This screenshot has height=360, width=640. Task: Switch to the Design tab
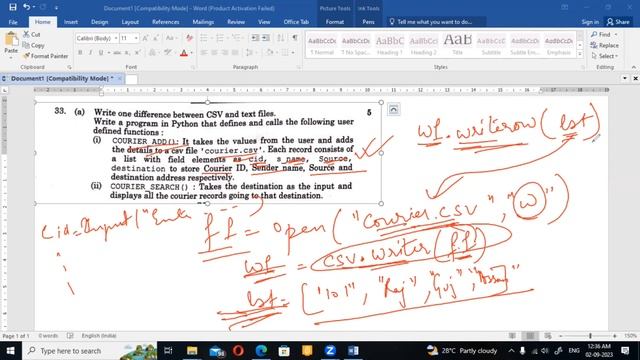(99, 22)
